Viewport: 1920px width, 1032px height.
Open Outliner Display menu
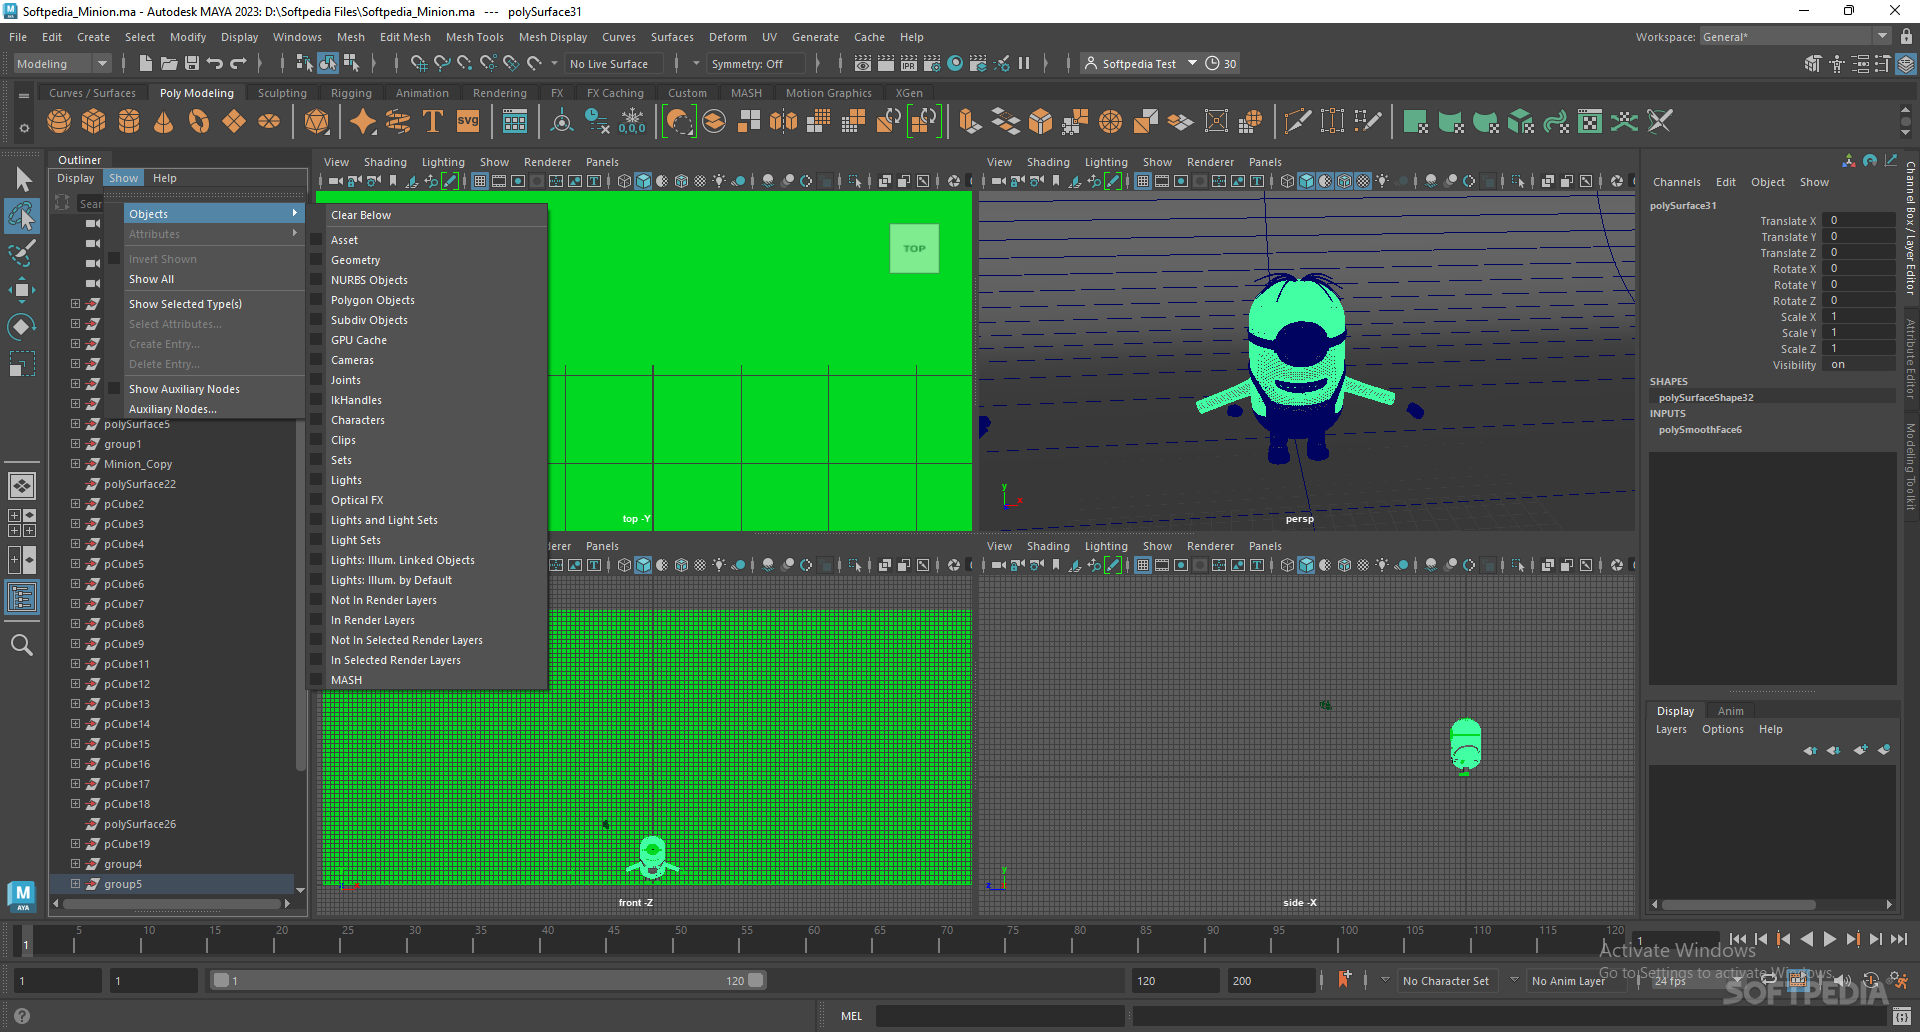pyautogui.click(x=75, y=178)
